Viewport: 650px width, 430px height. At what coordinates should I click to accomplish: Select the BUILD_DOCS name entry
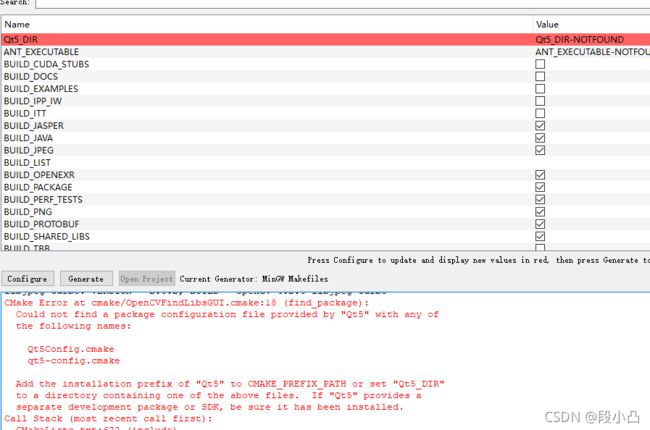31,77
